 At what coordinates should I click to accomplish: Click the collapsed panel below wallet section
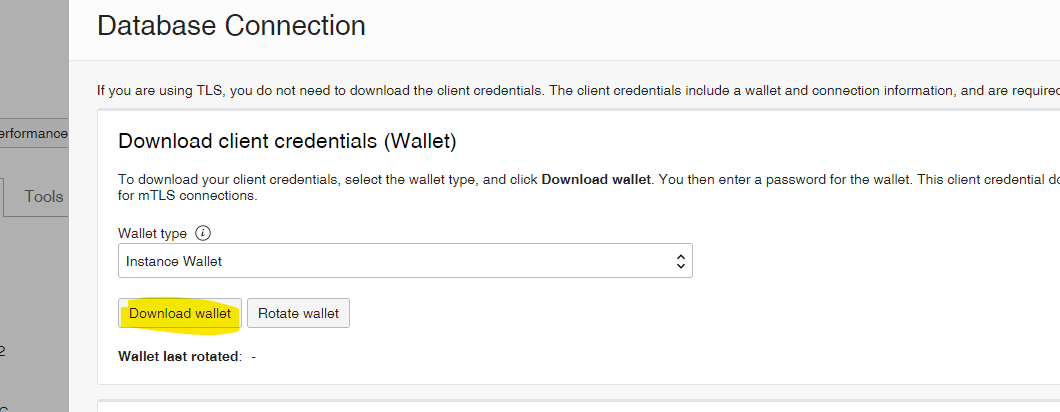(x=578, y=406)
